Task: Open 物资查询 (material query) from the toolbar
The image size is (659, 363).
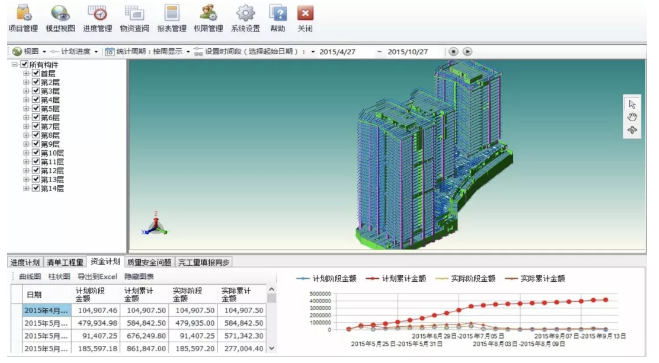Action: pos(134,18)
